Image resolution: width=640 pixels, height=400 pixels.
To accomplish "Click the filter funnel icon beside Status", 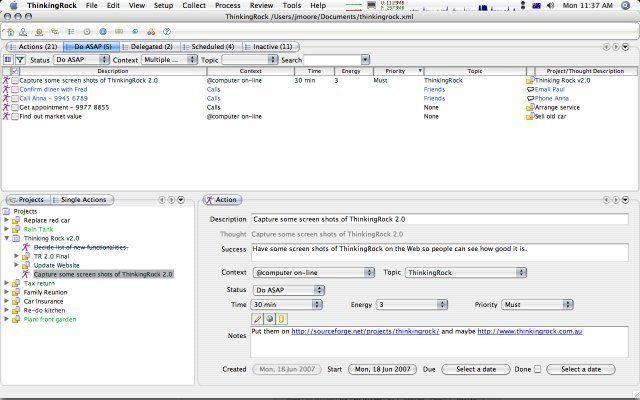I will [20, 60].
